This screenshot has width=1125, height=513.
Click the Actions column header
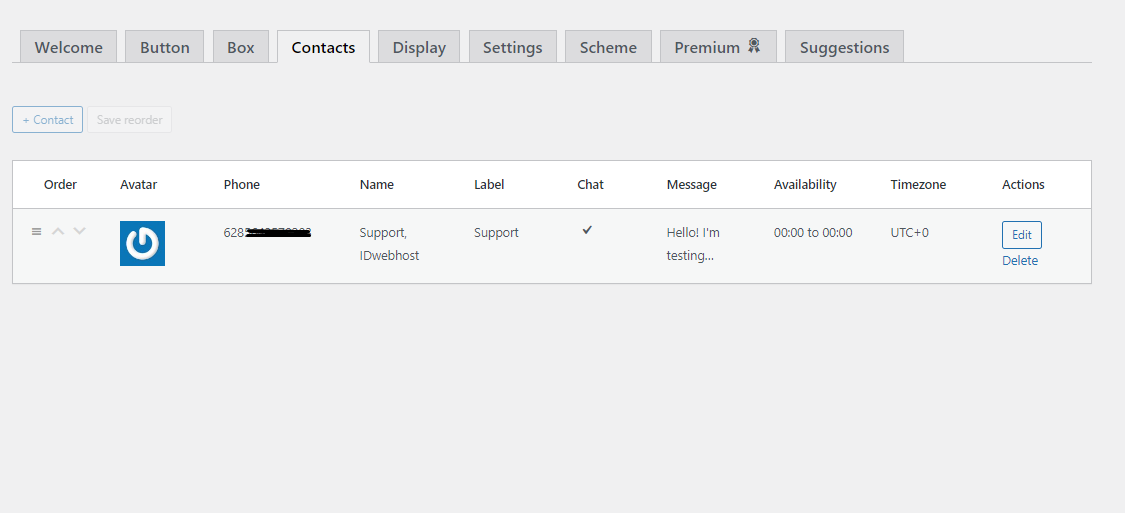pyautogui.click(x=1023, y=184)
